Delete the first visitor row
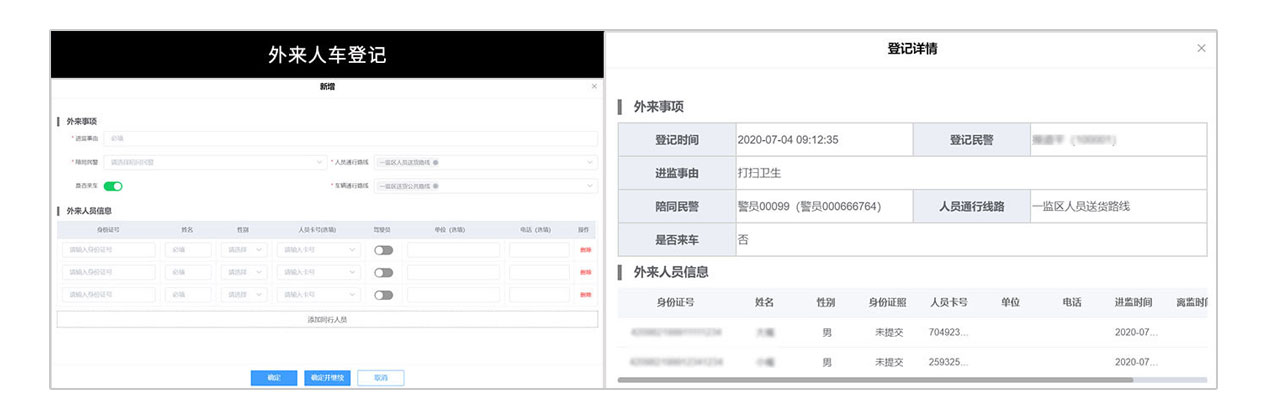This screenshot has width=1270, height=407. 586,250
